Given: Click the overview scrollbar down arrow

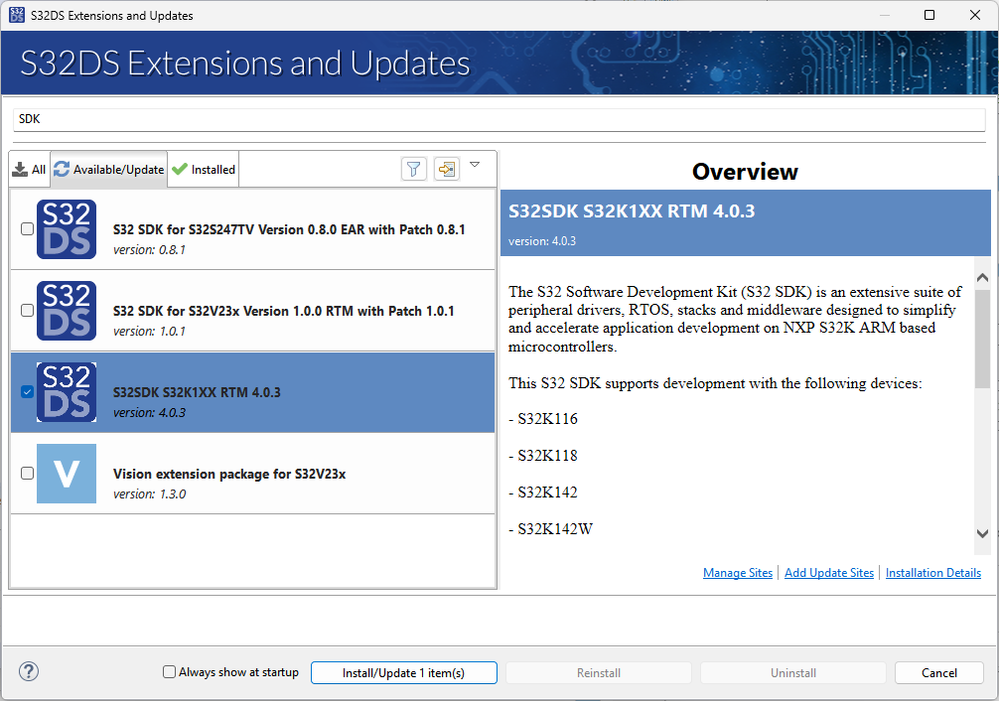Looking at the screenshot, I should [982, 533].
